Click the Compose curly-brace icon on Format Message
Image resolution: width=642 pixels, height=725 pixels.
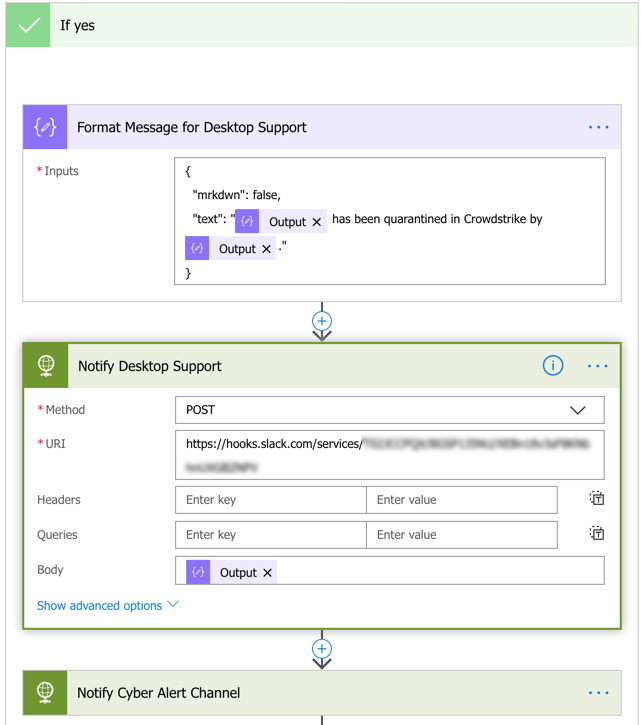coord(45,127)
